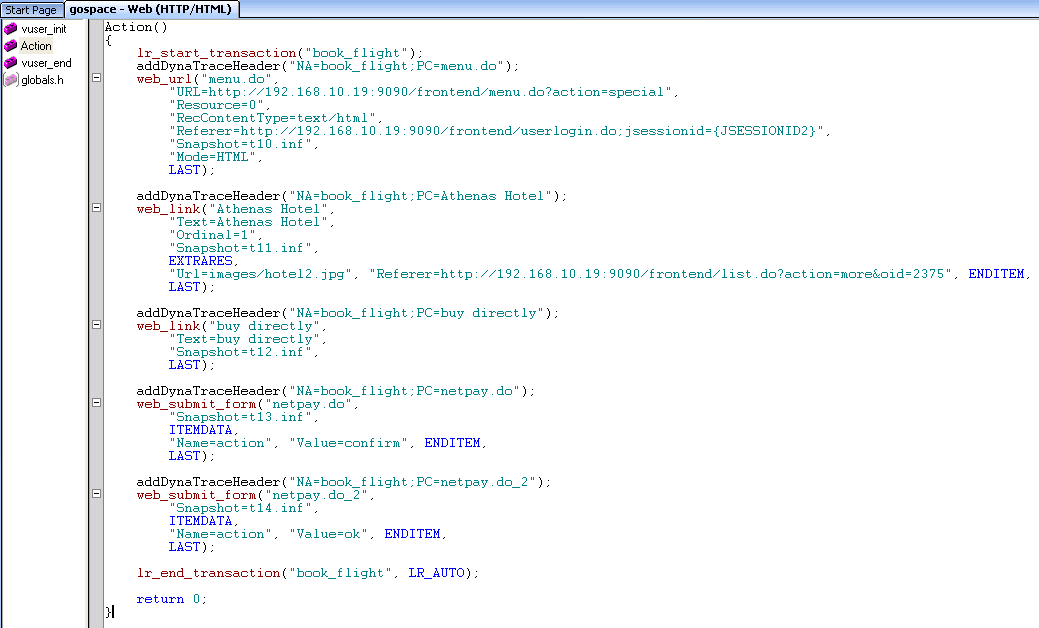Click the "Snapshot=t11.inf" argument
The image size is (1039, 628).
(x=240, y=248)
